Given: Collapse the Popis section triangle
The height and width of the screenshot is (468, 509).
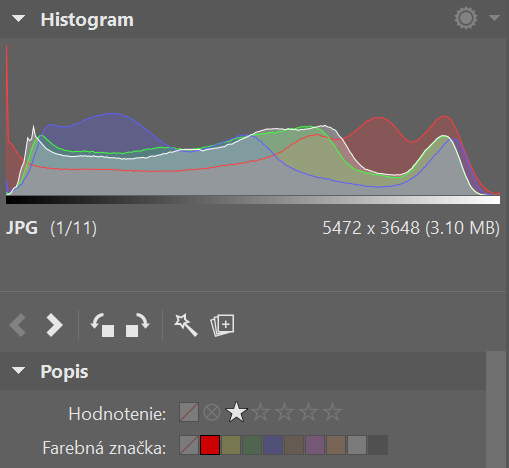Looking at the screenshot, I should [x=18, y=370].
